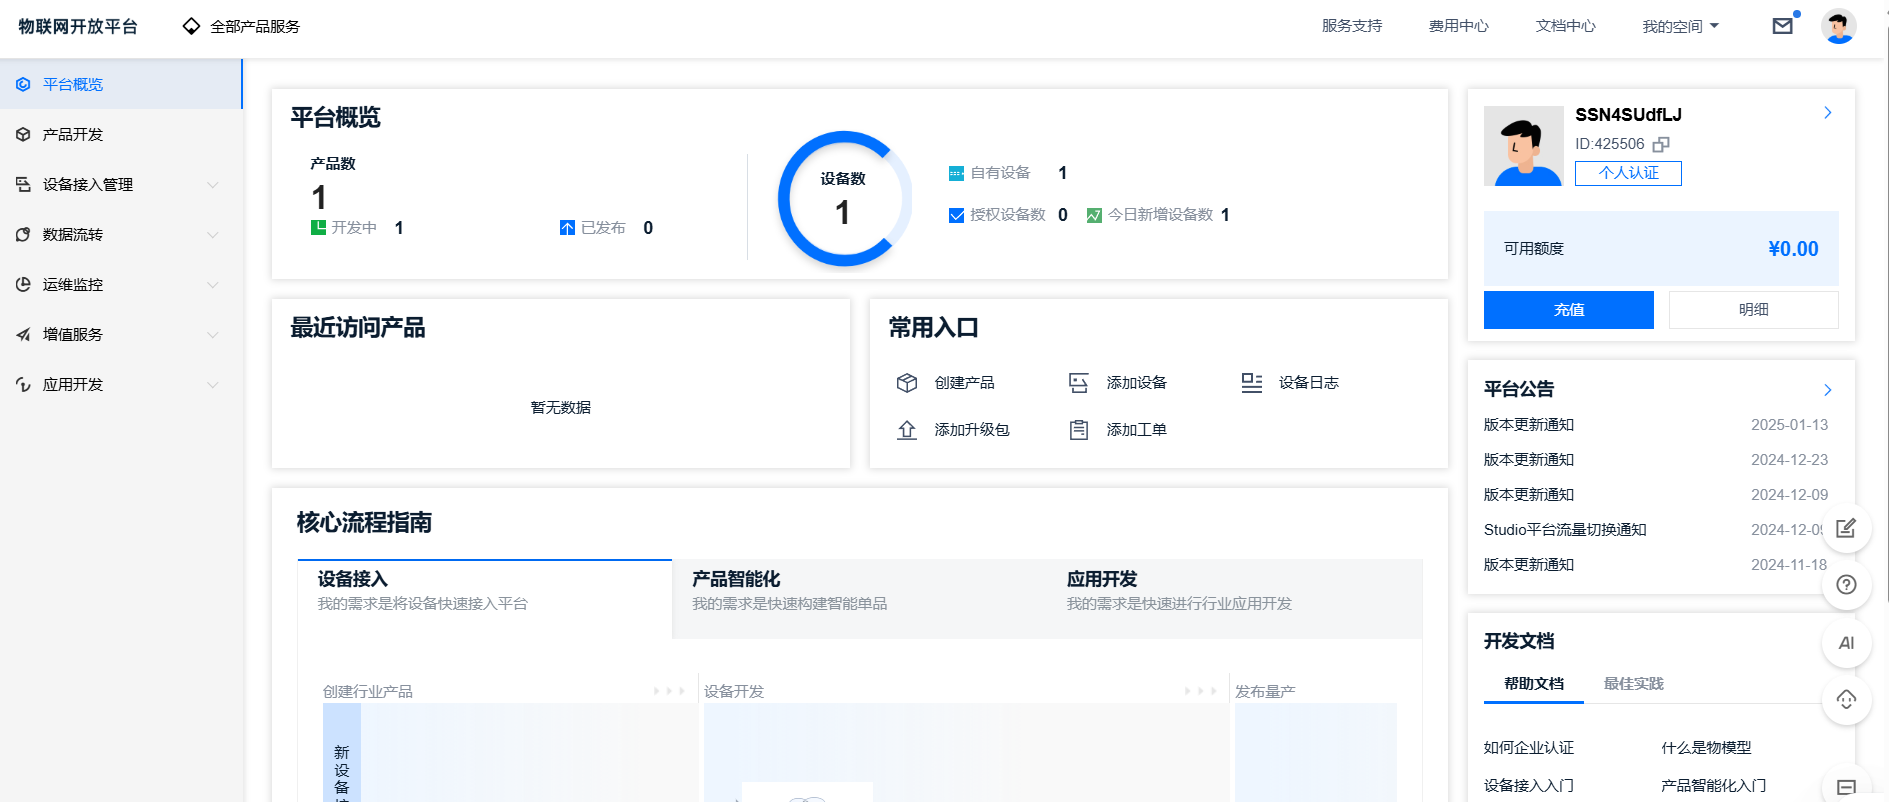Click the 个人认证 badge

click(1628, 173)
